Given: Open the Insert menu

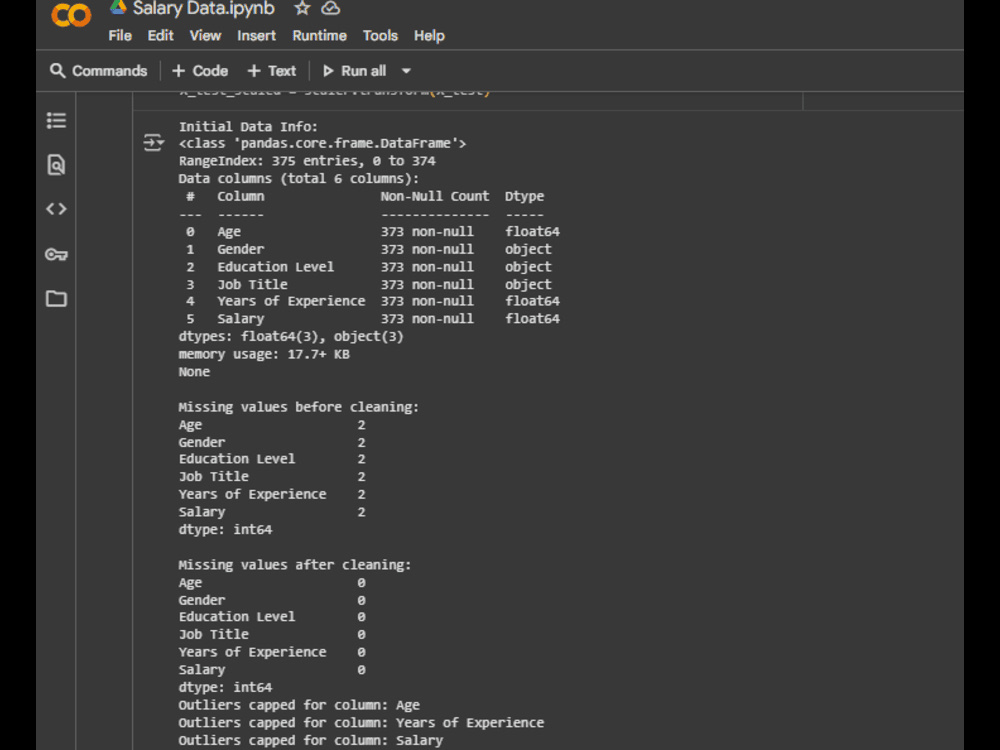Looking at the screenshot, I should click(256, 36).
